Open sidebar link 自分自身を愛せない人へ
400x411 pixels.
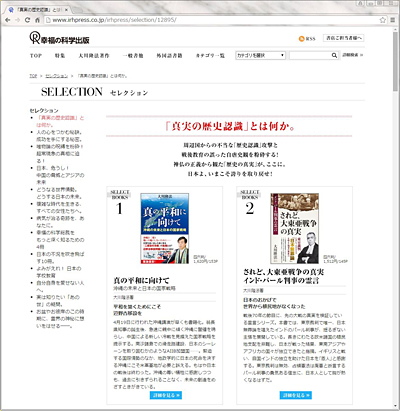pos(60,286)
